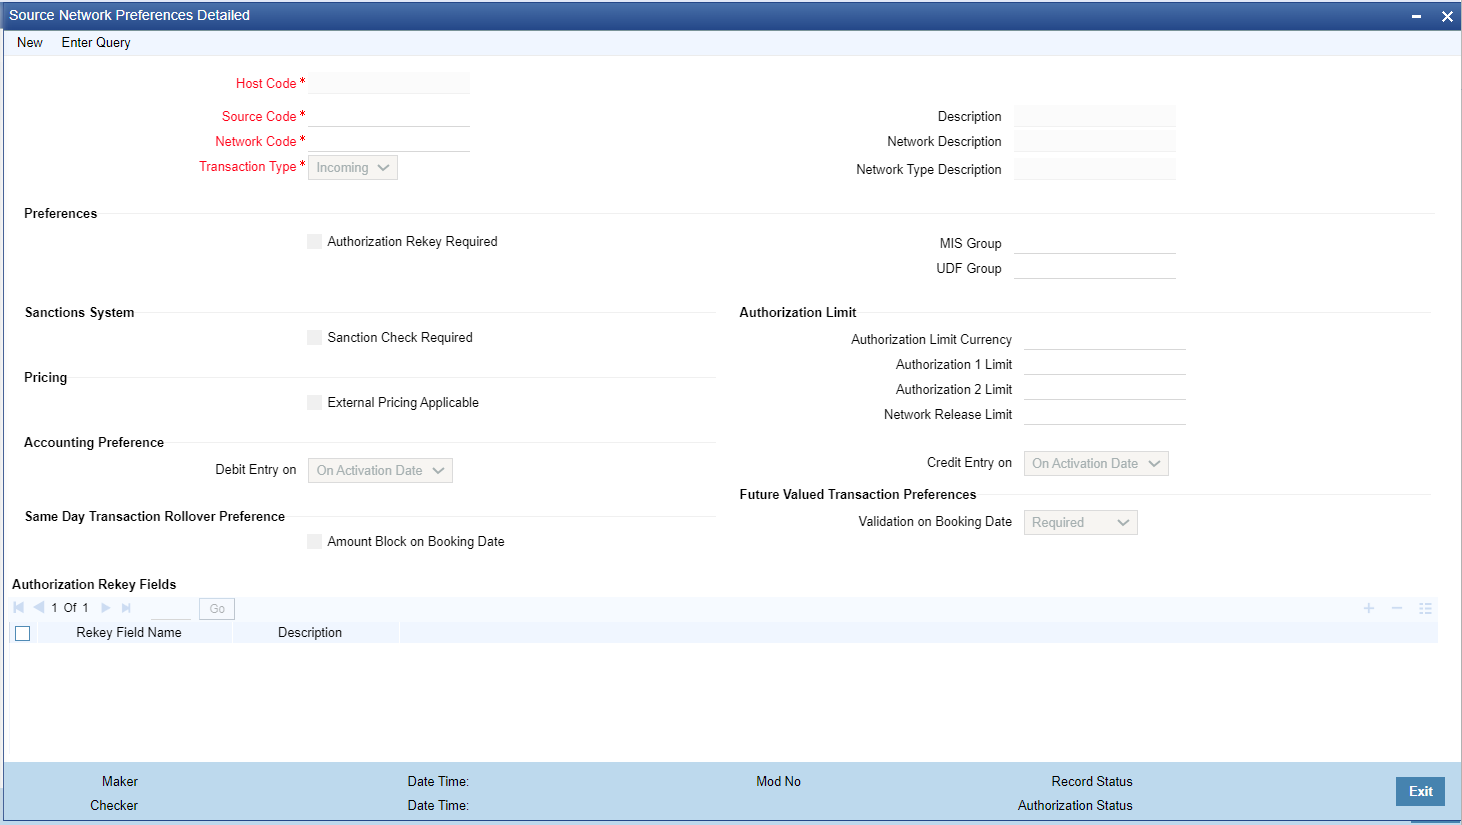Expand the Debit Entry on dropdown

pyautogui.click(x=380, y=471)
